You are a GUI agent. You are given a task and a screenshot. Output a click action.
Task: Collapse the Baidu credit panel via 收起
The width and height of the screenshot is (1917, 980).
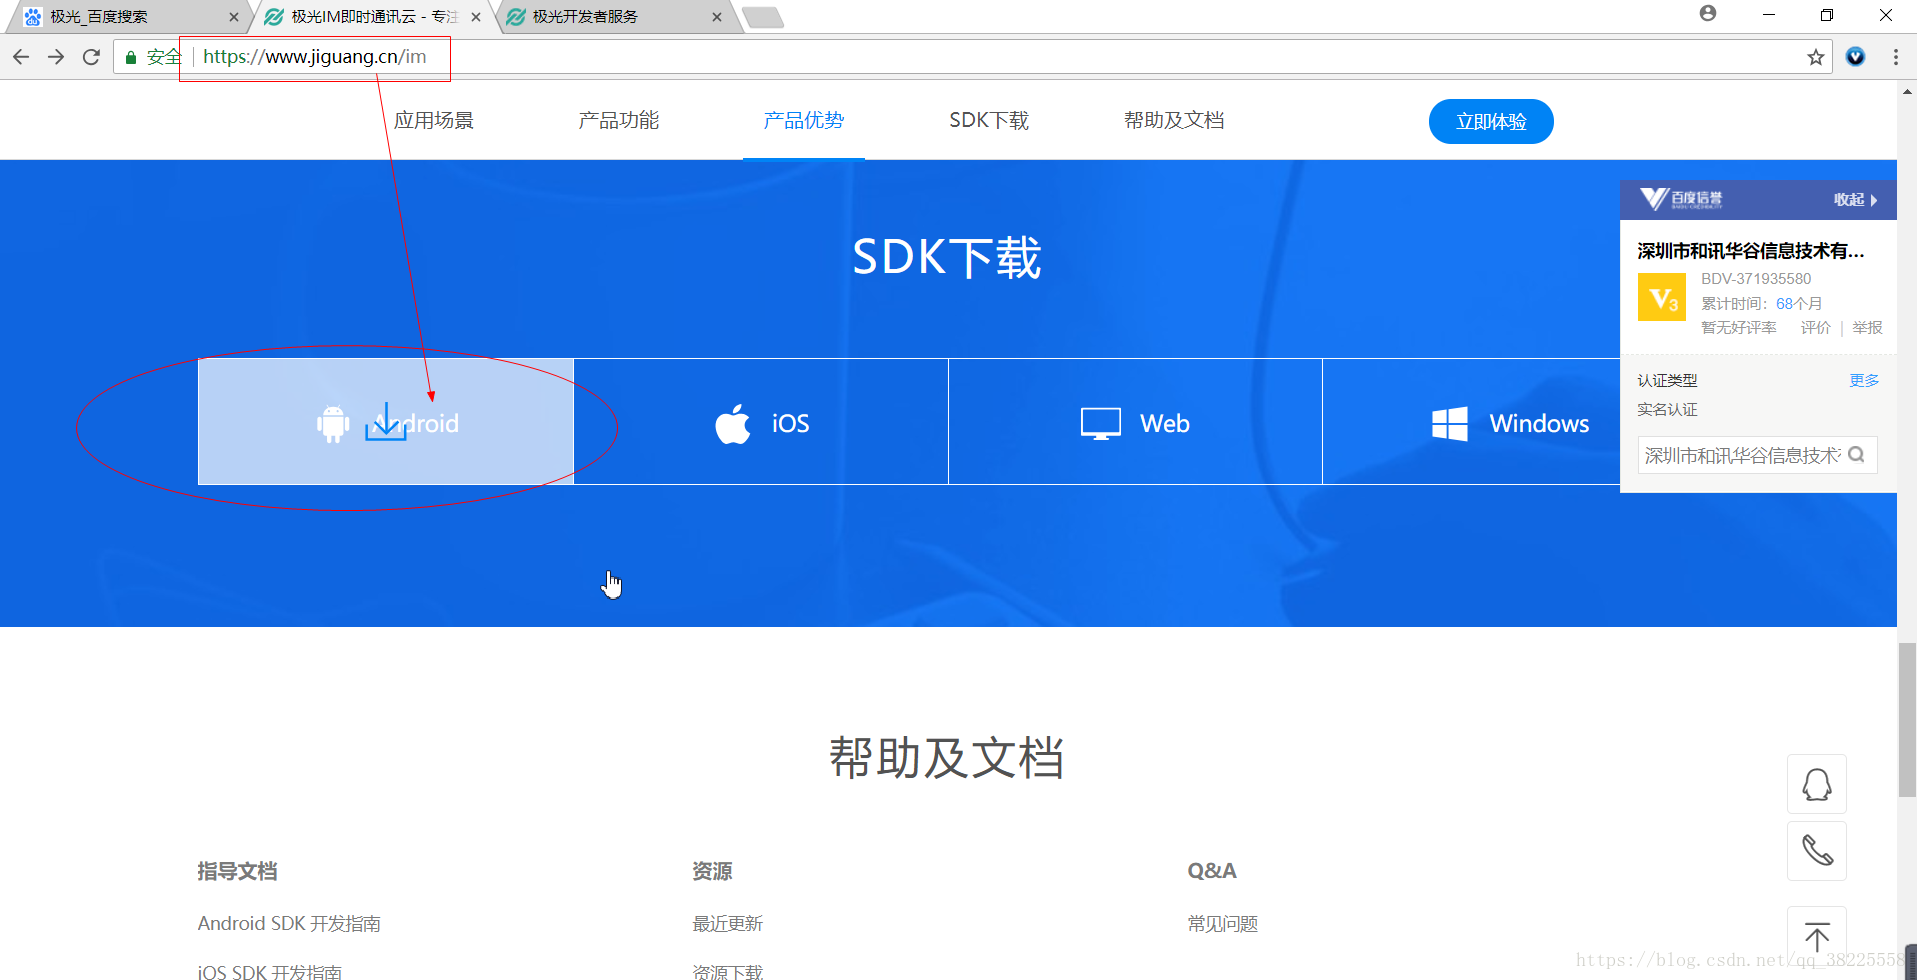(1855, 199)
